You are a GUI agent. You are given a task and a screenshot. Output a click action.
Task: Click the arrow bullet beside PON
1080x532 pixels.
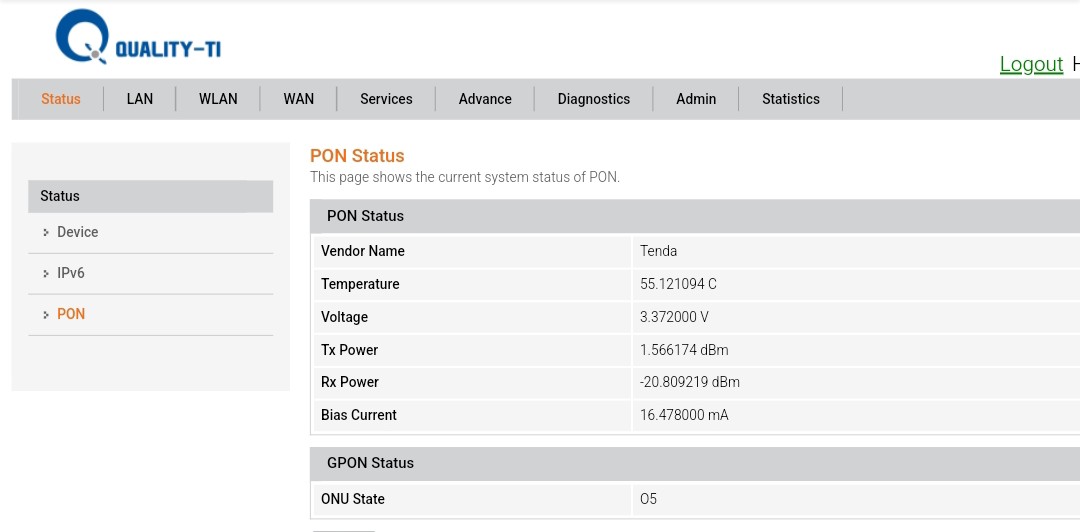(x=46, y=315)
